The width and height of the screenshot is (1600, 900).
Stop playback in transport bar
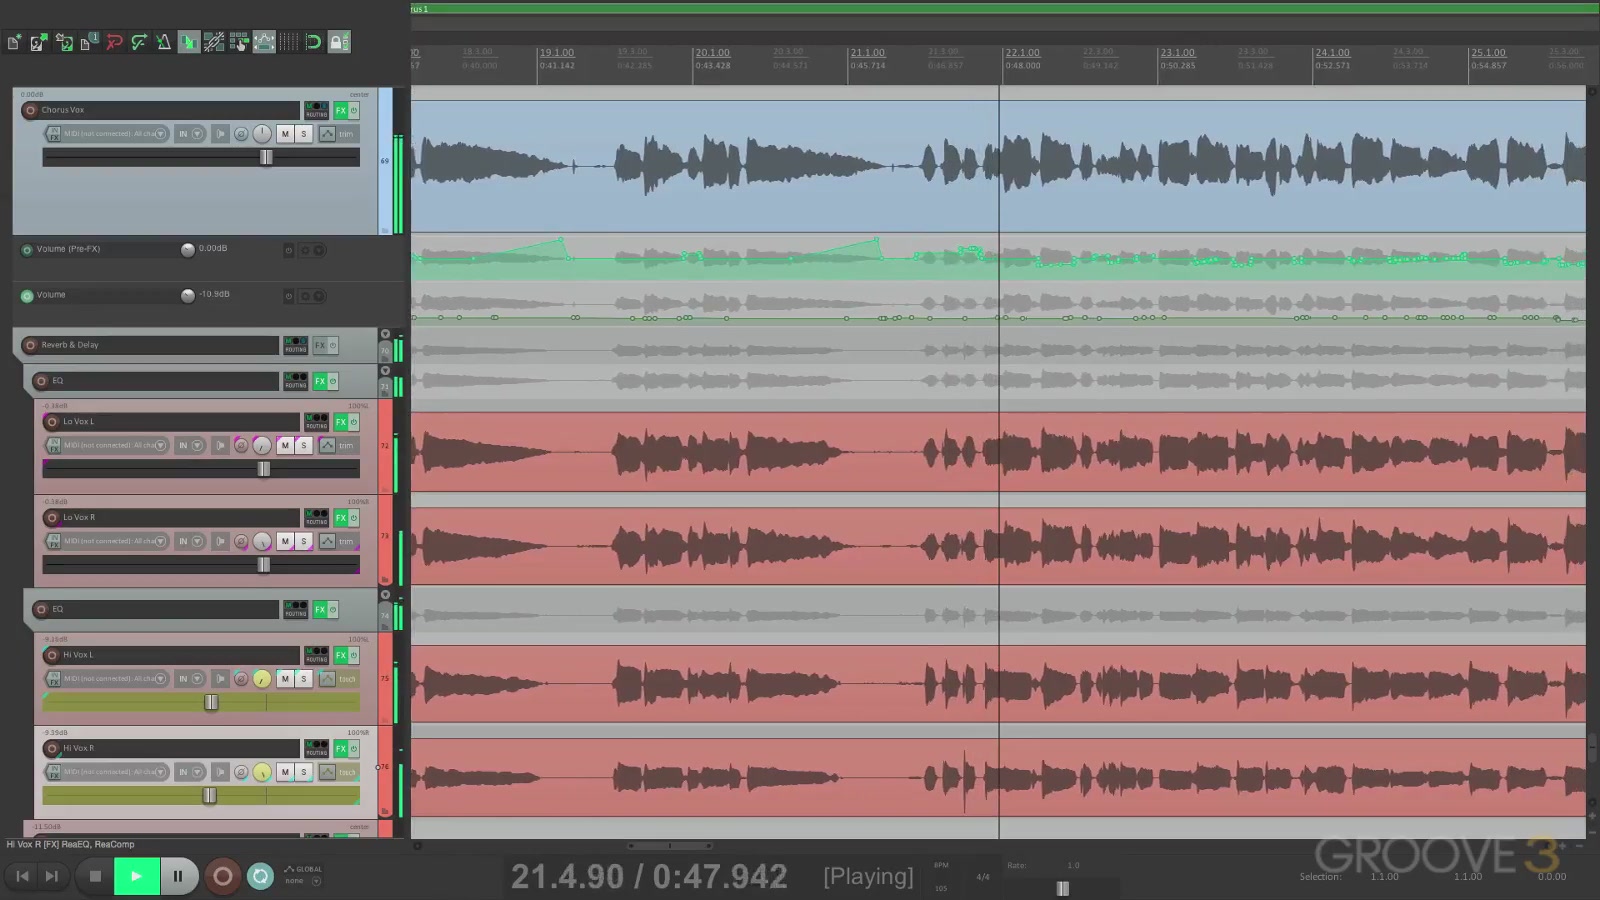point(95,876)
